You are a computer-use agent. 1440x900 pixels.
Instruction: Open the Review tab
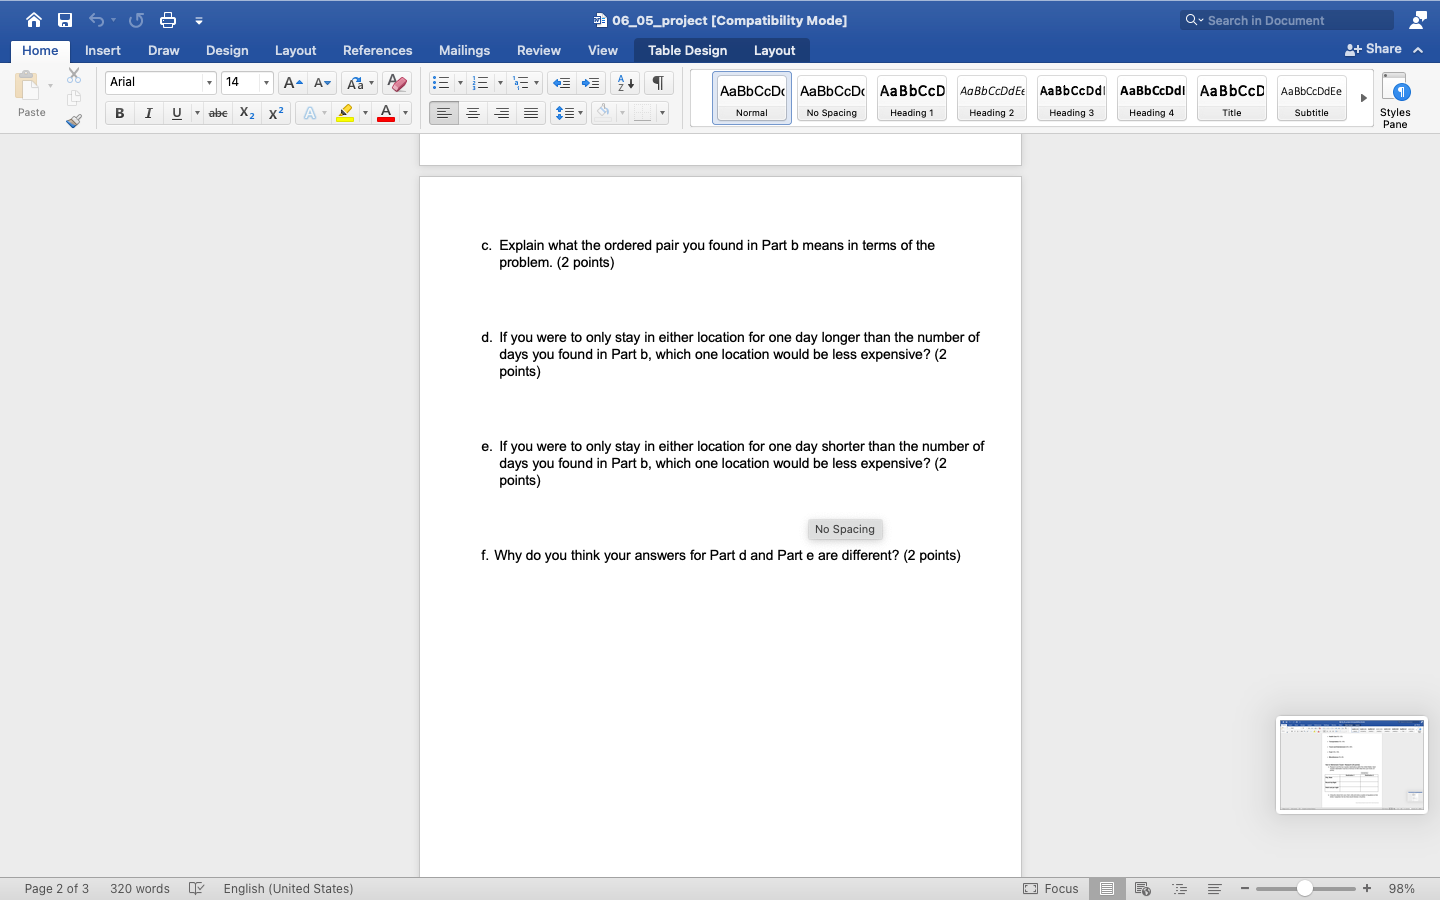539,50
